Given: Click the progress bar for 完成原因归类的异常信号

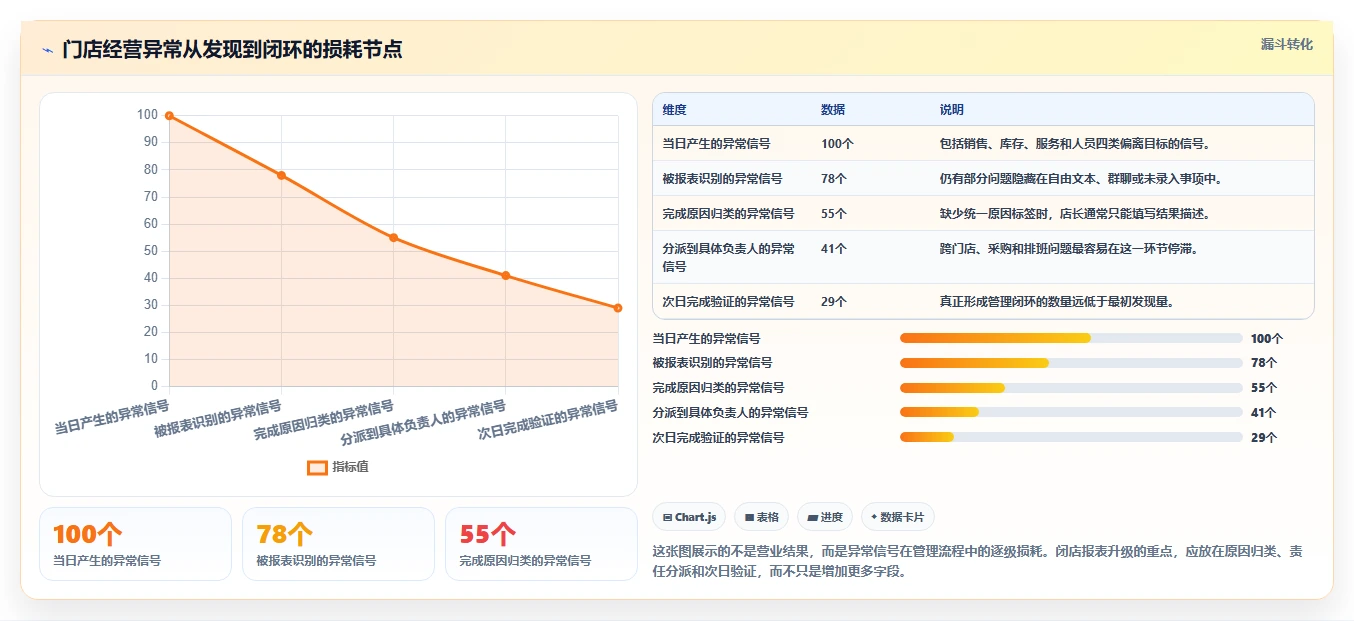Looking at the screenshot, I should coord(1071,388).
